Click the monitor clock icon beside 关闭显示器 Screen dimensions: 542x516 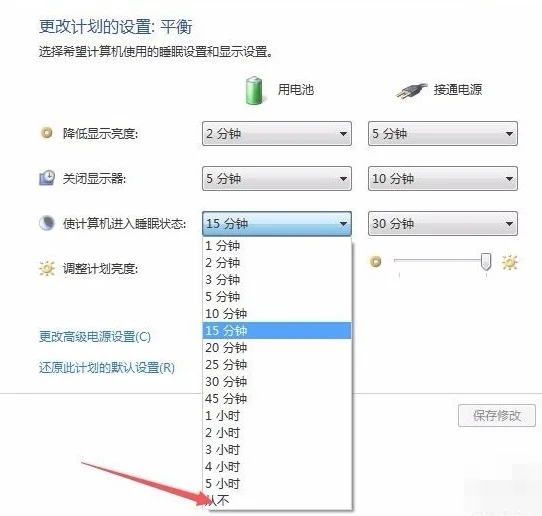point(47,178)
